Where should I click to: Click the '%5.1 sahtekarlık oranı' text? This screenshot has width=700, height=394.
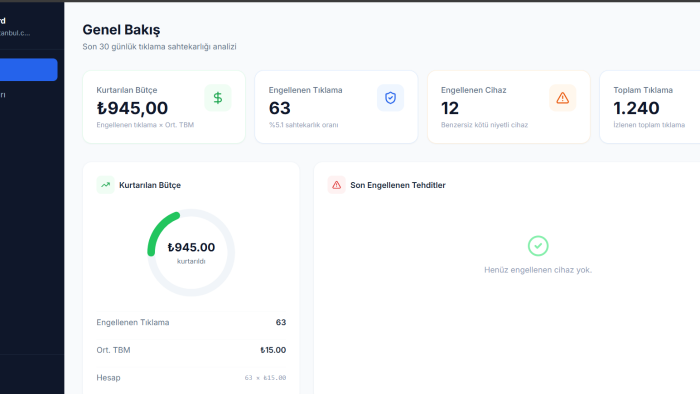point(303,125)
